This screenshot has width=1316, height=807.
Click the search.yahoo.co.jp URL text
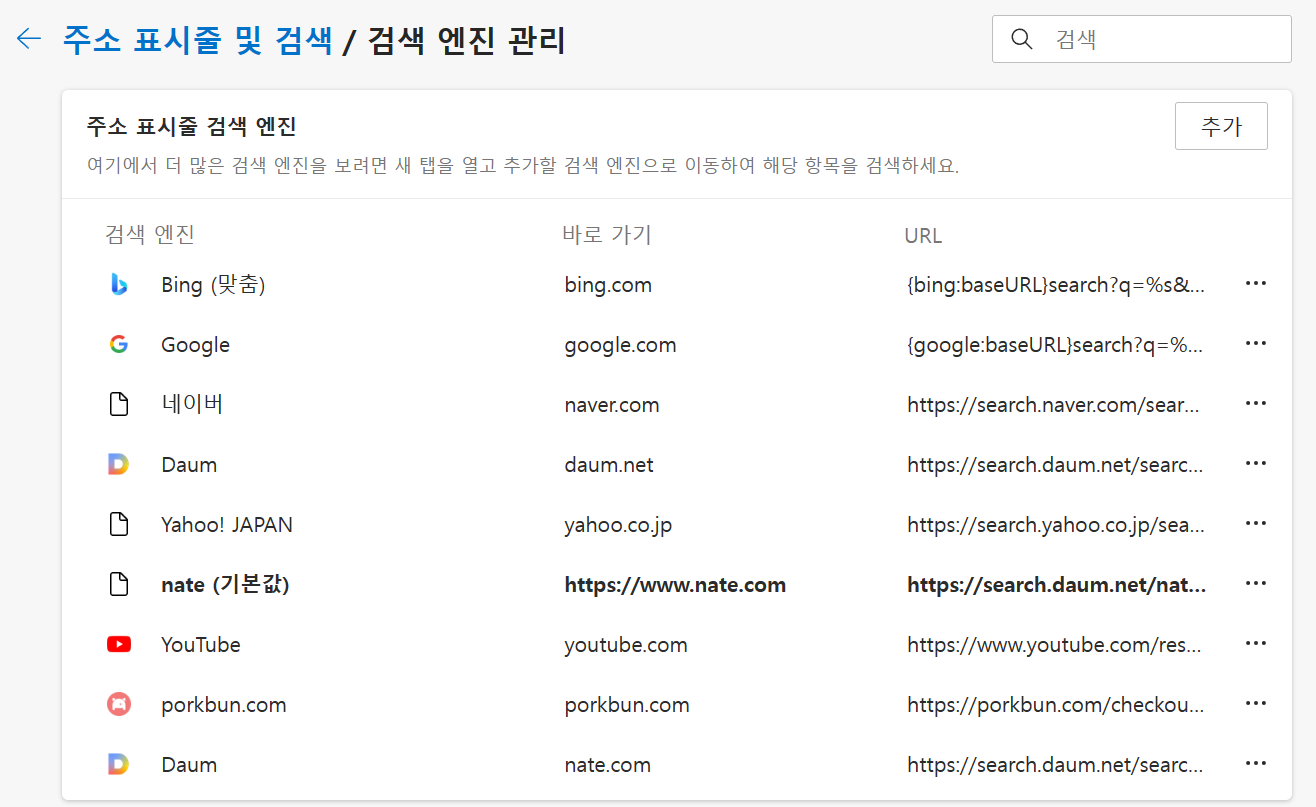pyautogui.click(x=1056, y=525)
